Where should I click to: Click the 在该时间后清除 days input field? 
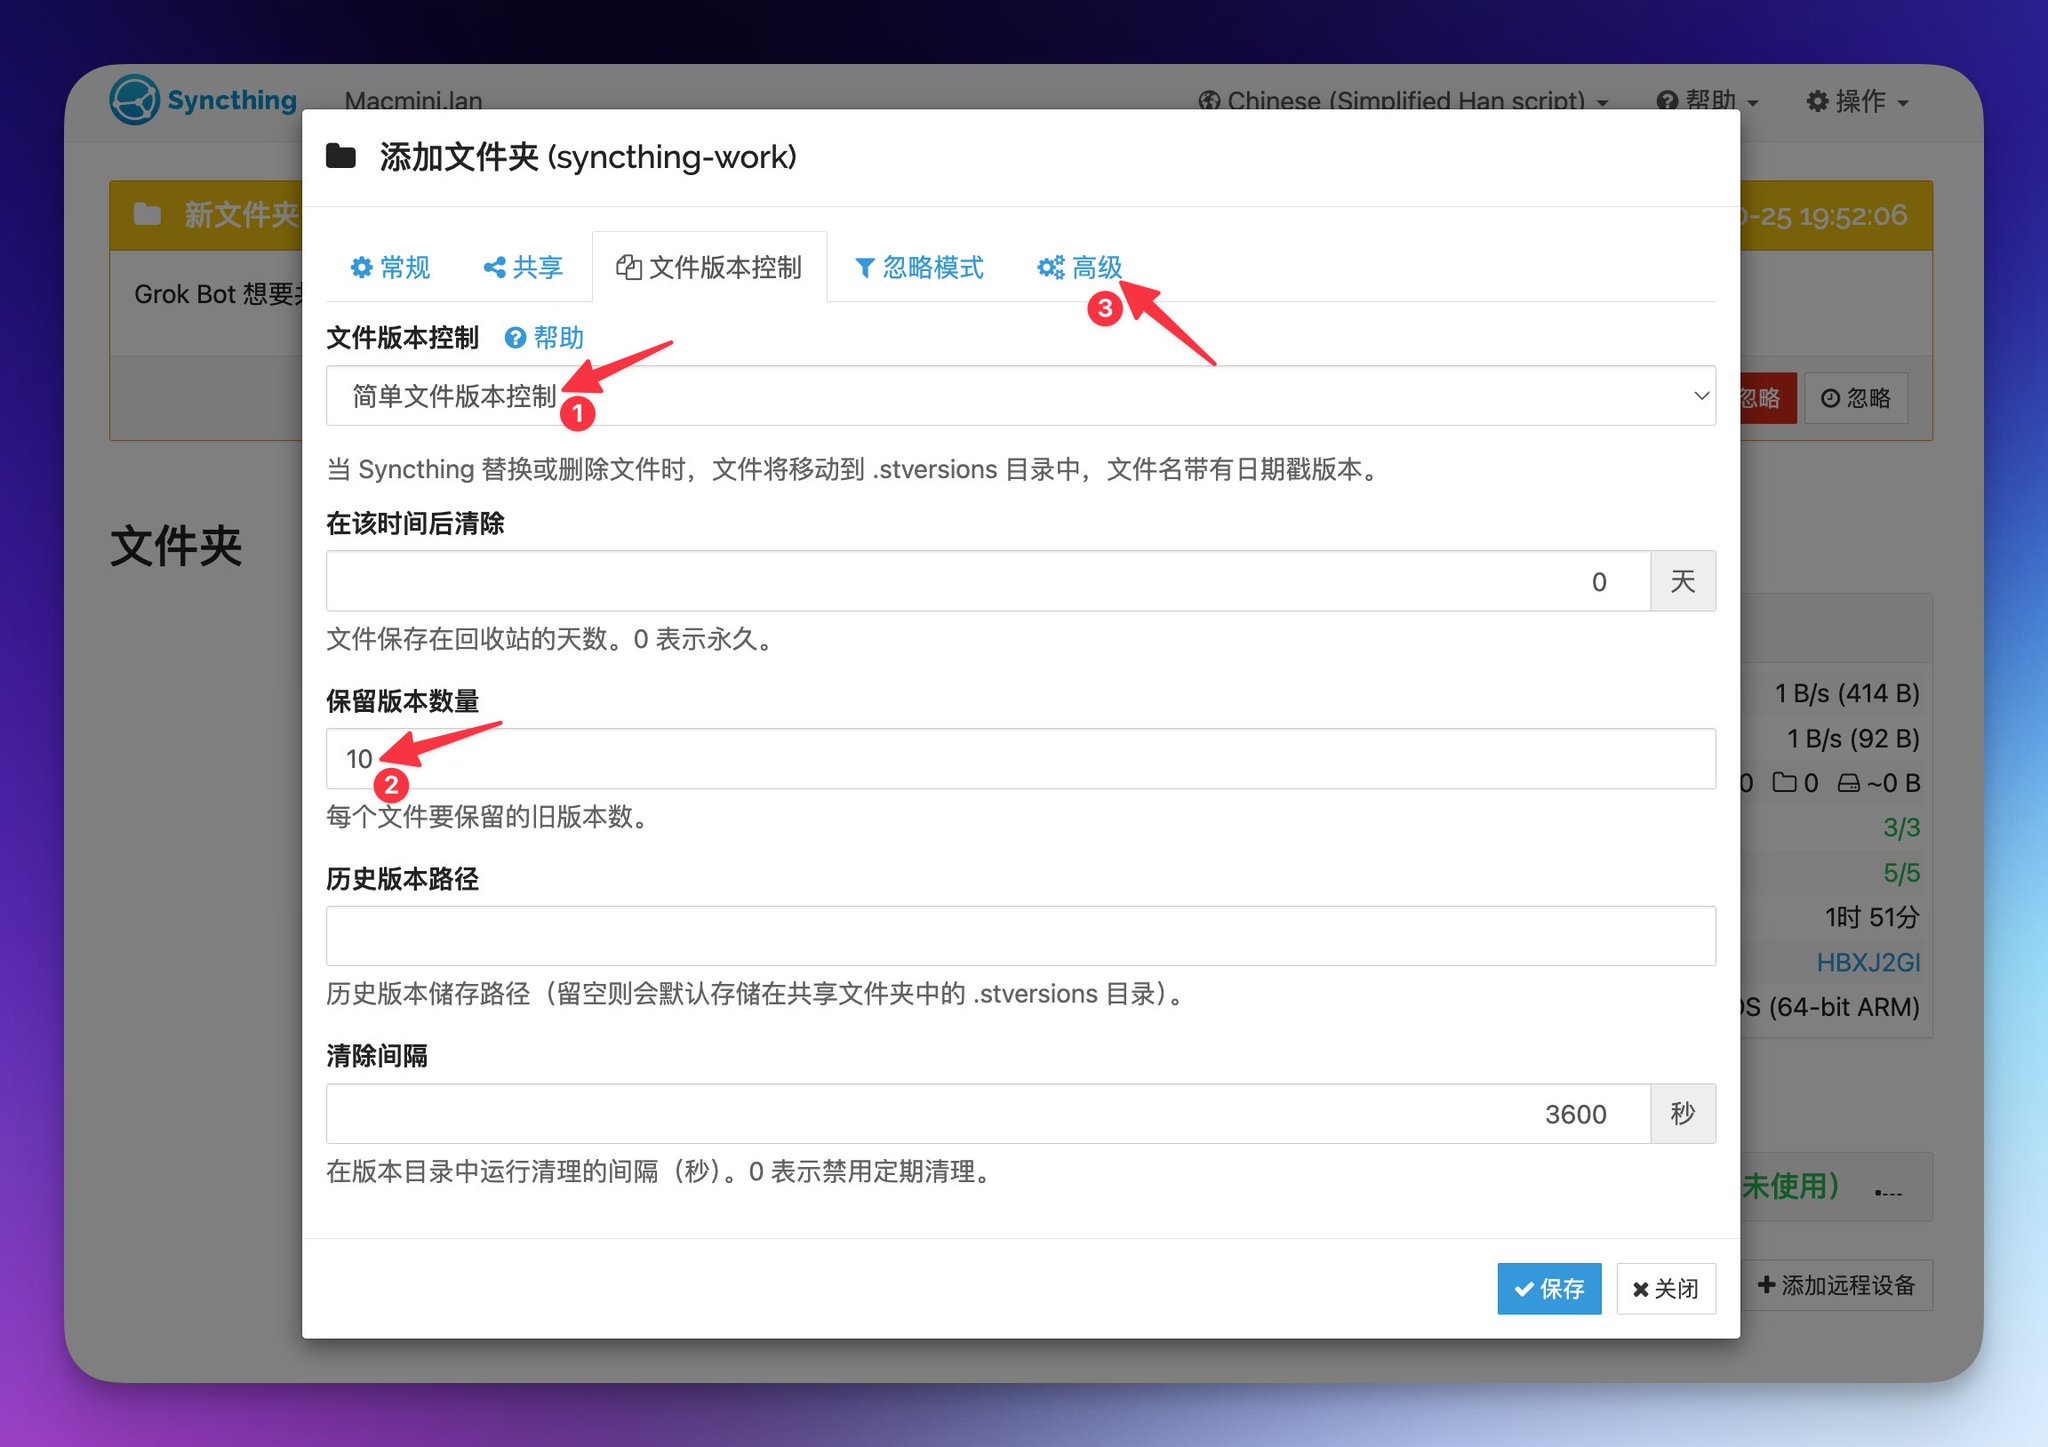coord(988,581)
